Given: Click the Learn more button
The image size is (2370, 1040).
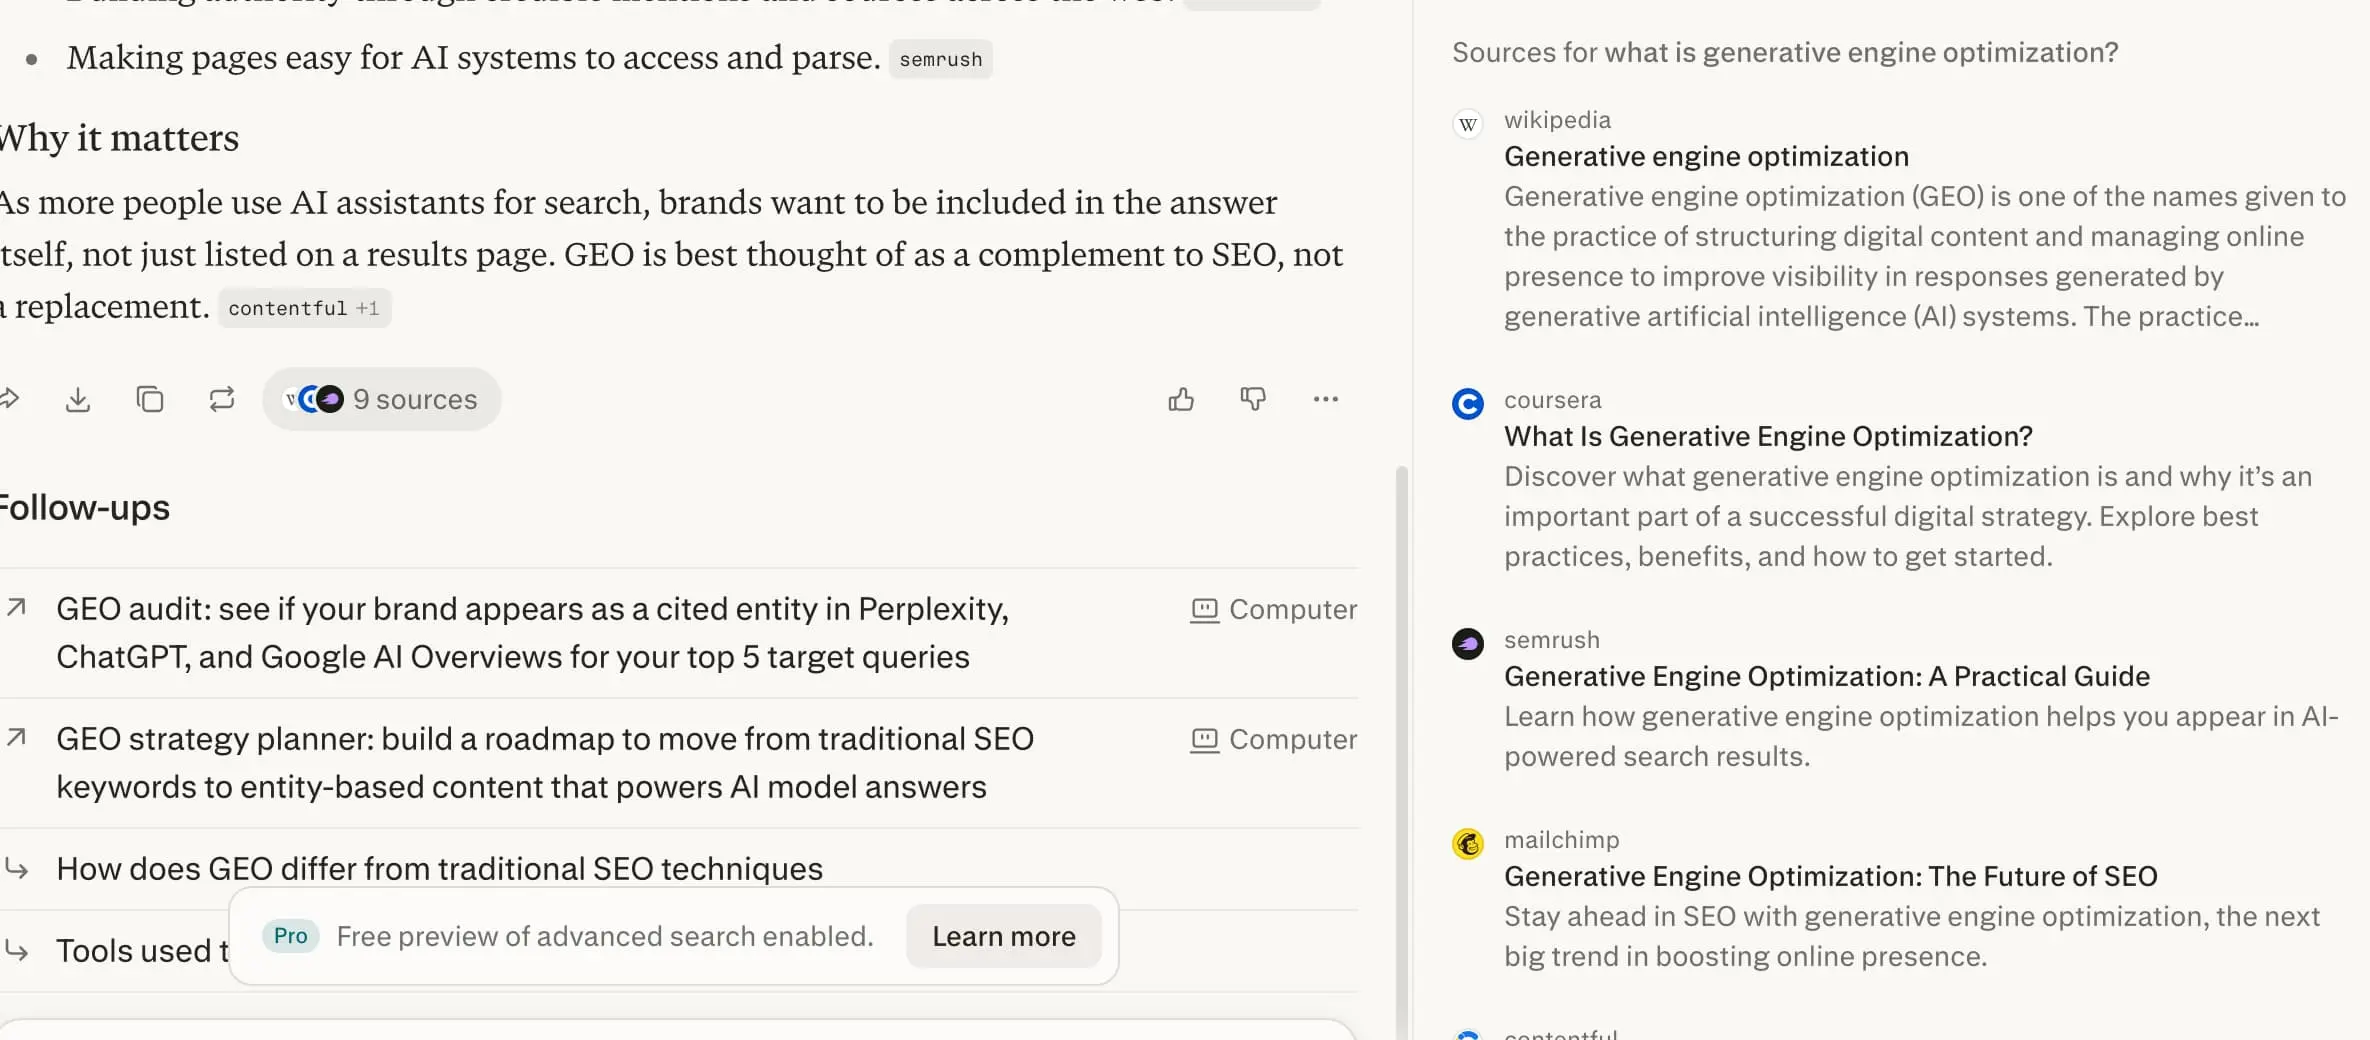Looking at the screenshot, I should (x=1004, y=936).
